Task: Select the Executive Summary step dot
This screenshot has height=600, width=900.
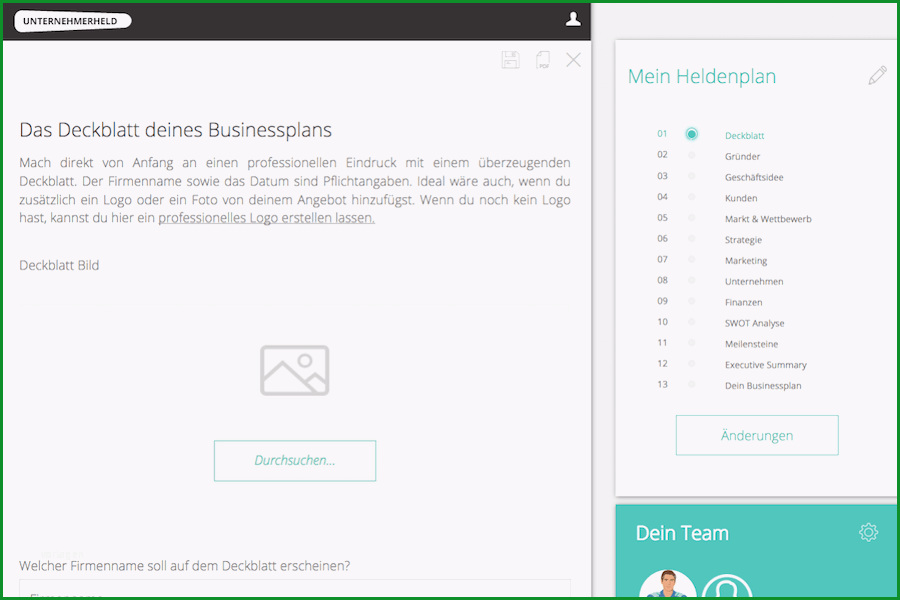Action: (x=692, y=363)
